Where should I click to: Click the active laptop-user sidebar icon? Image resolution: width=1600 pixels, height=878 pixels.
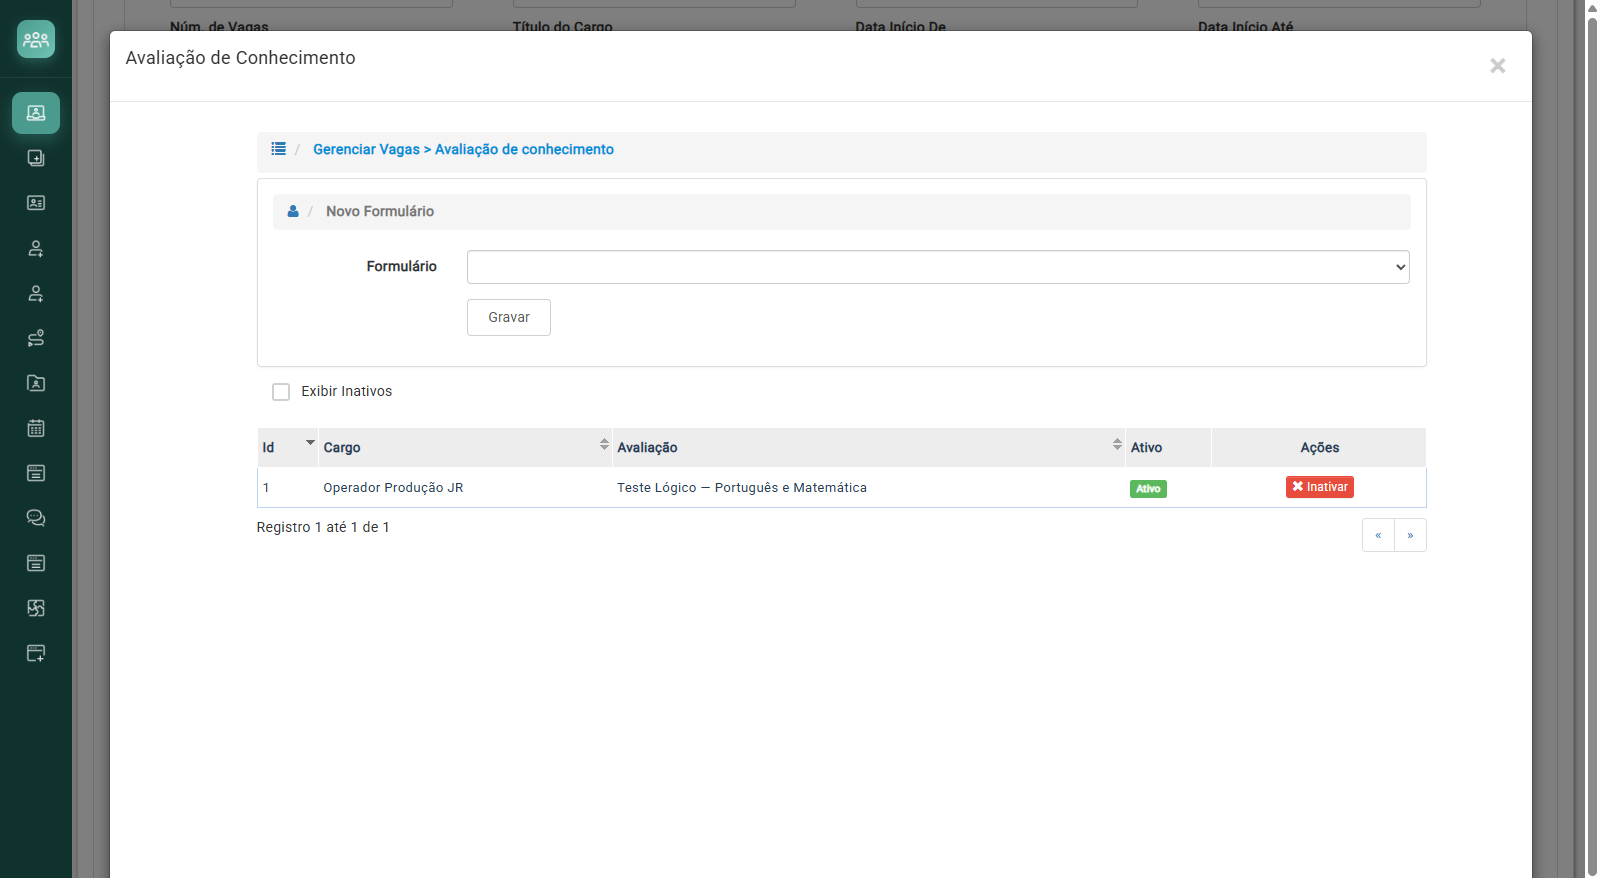(36, 113)
